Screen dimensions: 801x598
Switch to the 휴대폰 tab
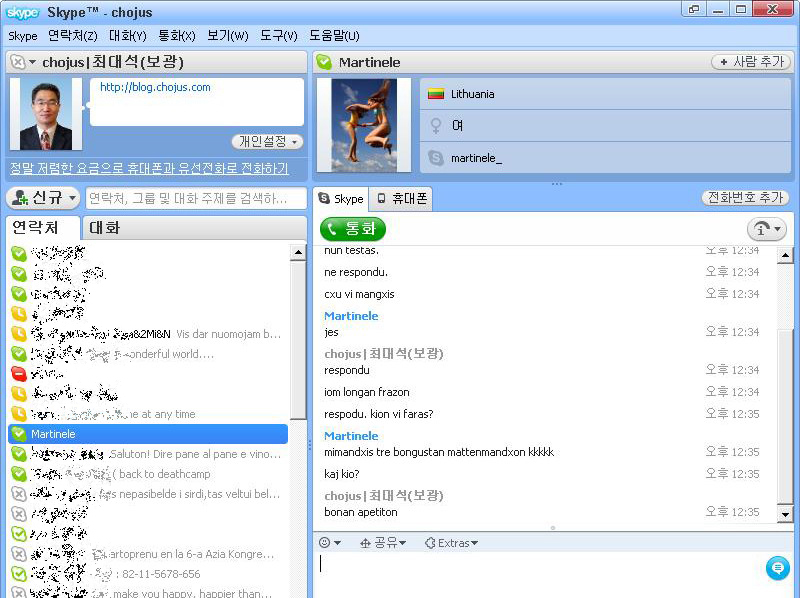pyautogui.click(x=401, y=199)
